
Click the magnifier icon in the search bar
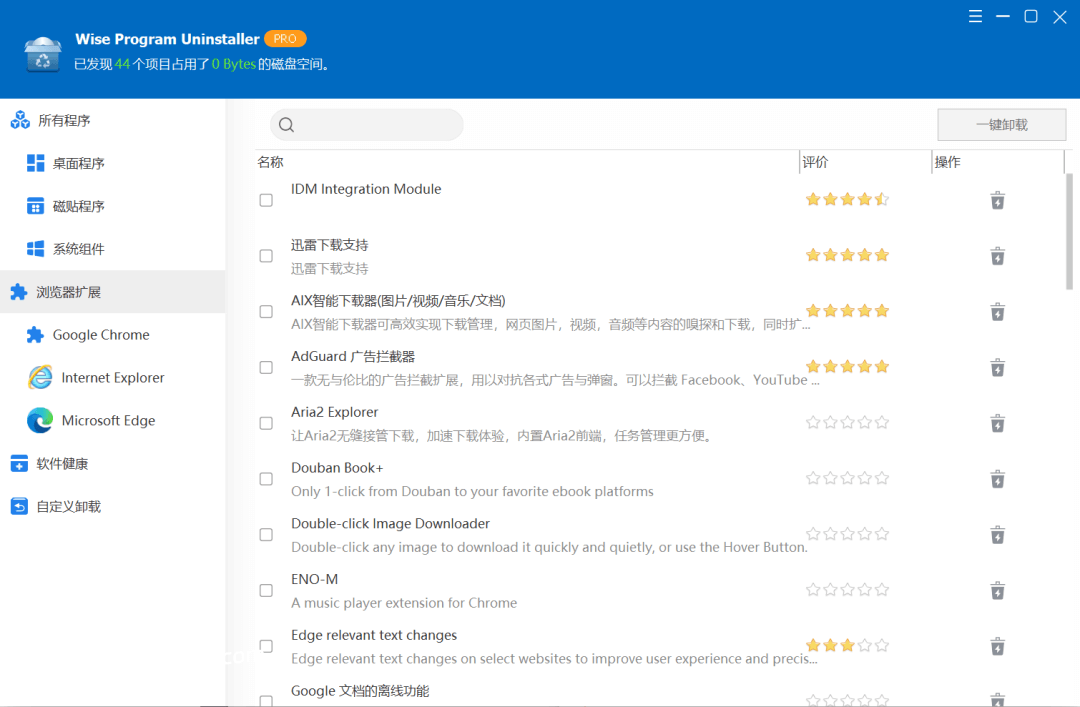coord(286,124)
